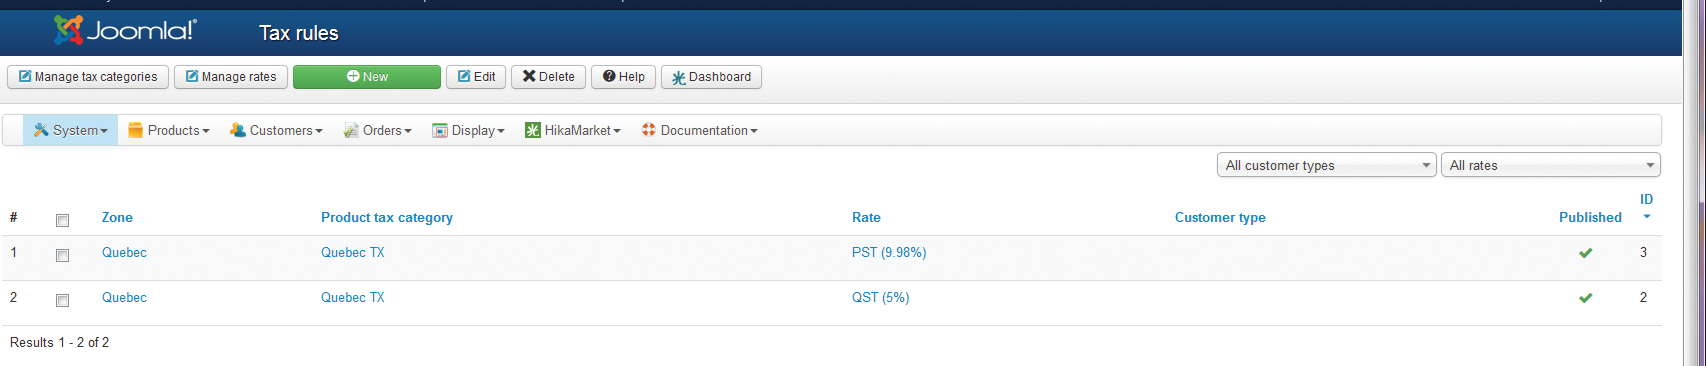Click the Tax rules page title
The width and height of the screenshot is (1706, 366).
click(299, 33)
